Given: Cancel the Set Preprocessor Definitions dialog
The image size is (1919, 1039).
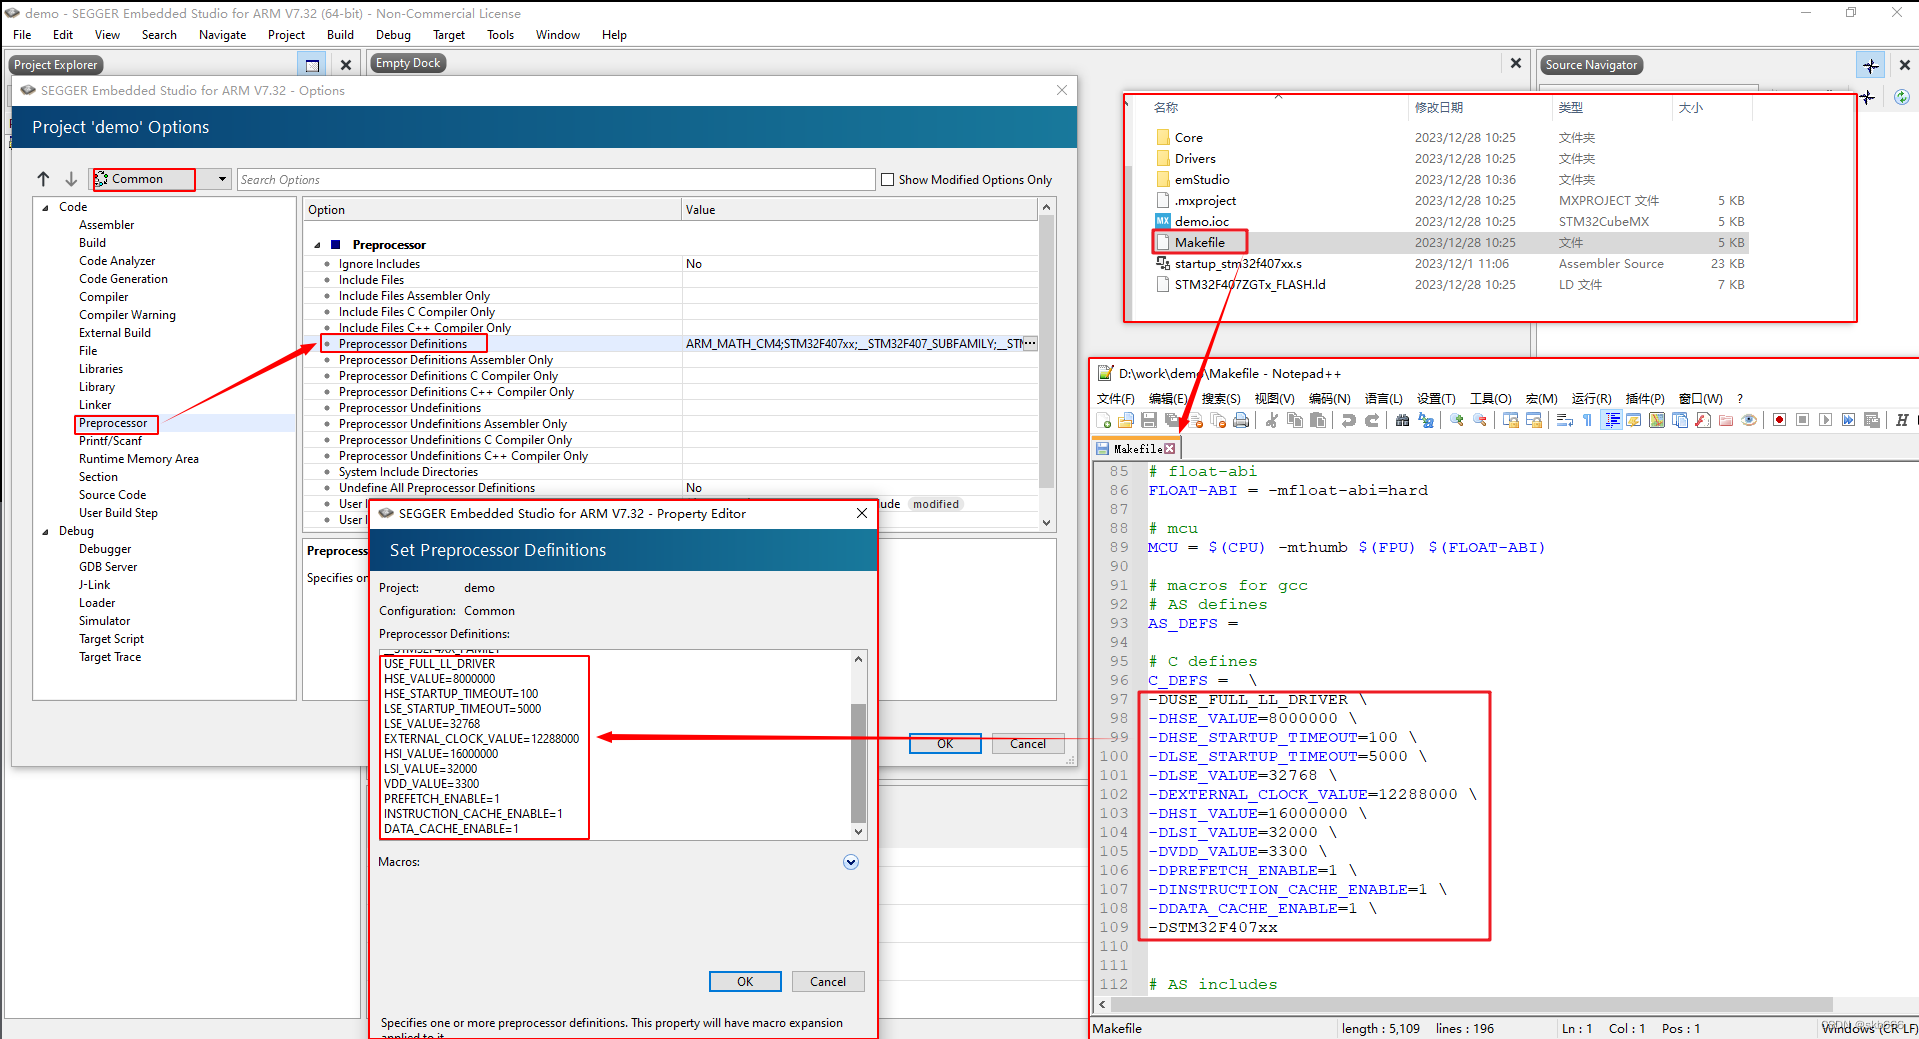Looking at the screenshot, I should [x=827, y=981].
